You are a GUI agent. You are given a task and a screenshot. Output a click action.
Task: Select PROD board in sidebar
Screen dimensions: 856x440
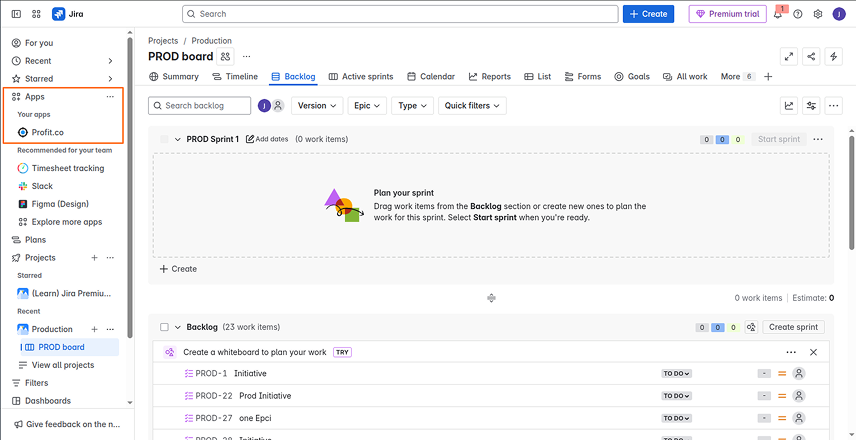(69, 347)
